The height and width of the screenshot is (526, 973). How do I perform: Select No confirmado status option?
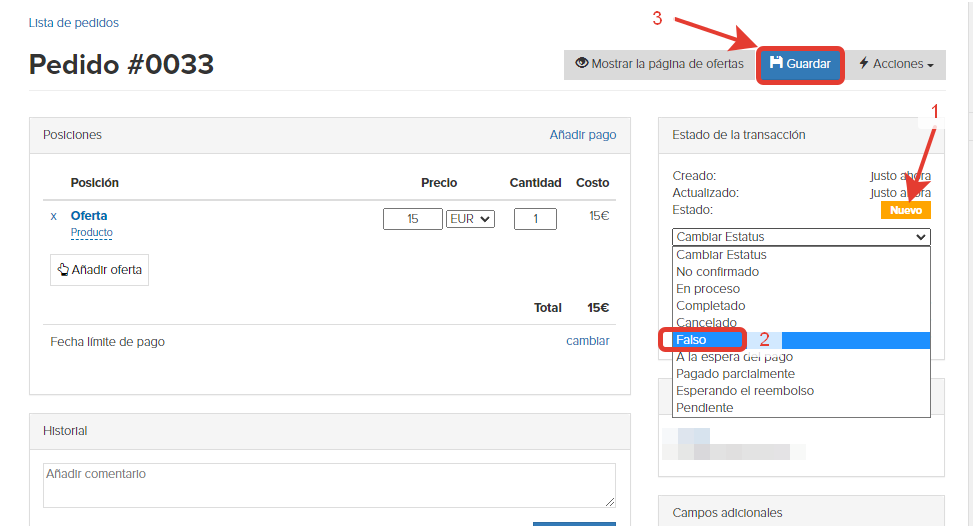801,272
